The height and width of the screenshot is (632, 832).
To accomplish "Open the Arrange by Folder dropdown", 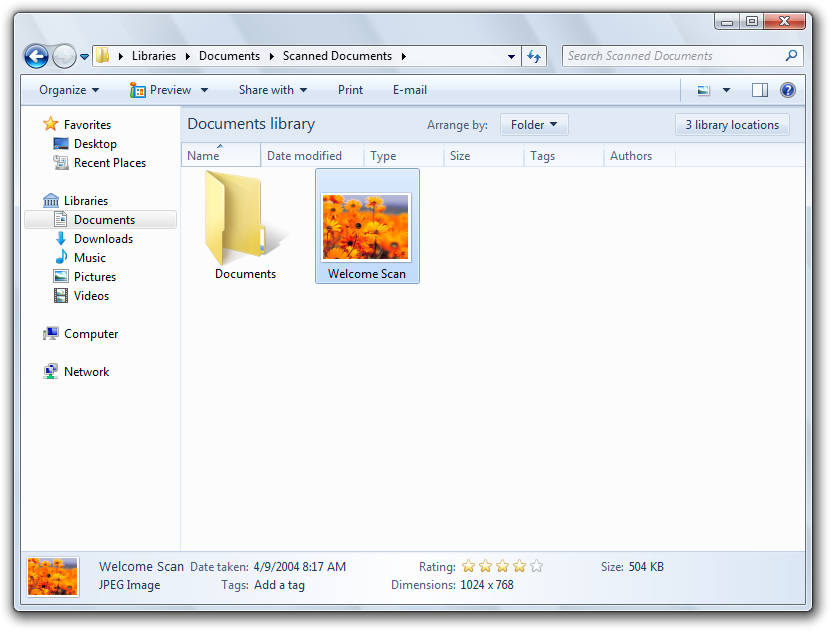I will coord(534,125).
